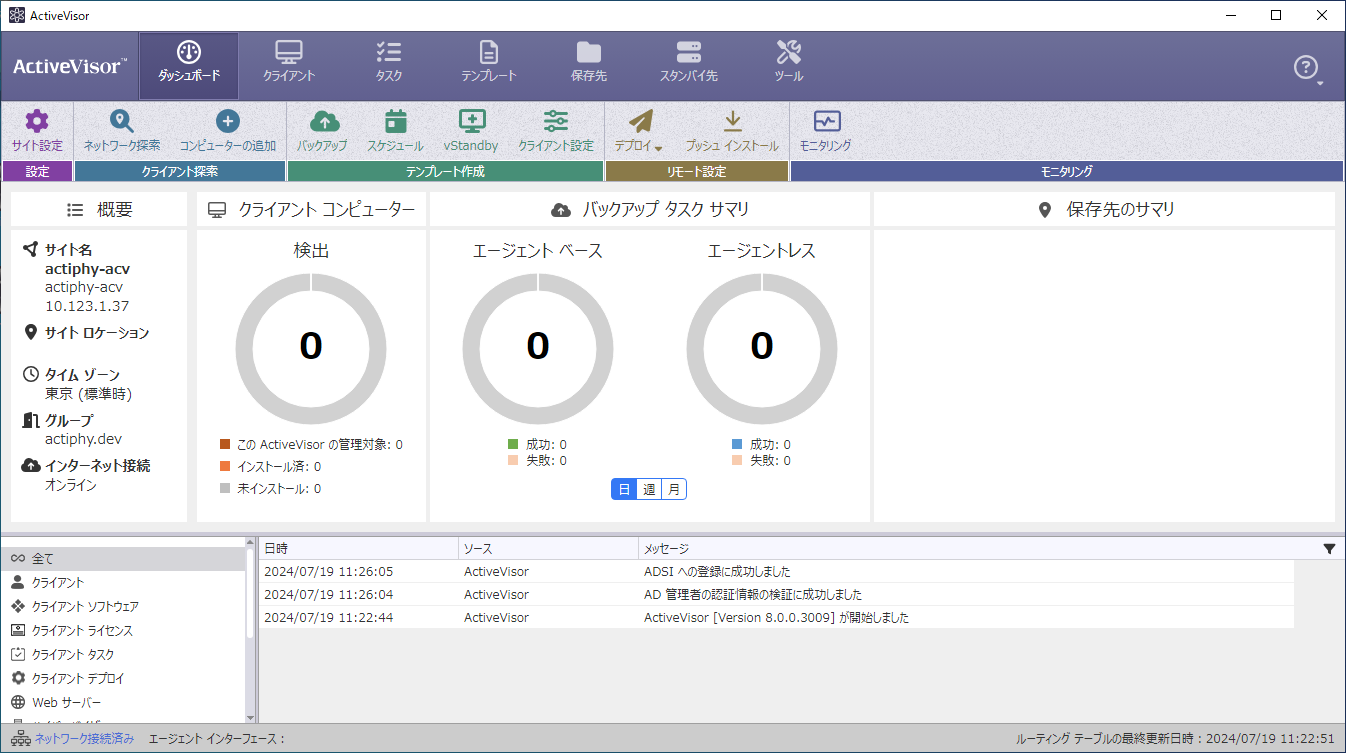Image resolution: width=1346 pixels, height=753 pixels.
Task: Click the blue 成功 swatch under エージェントレス
Action: (737, 444)
